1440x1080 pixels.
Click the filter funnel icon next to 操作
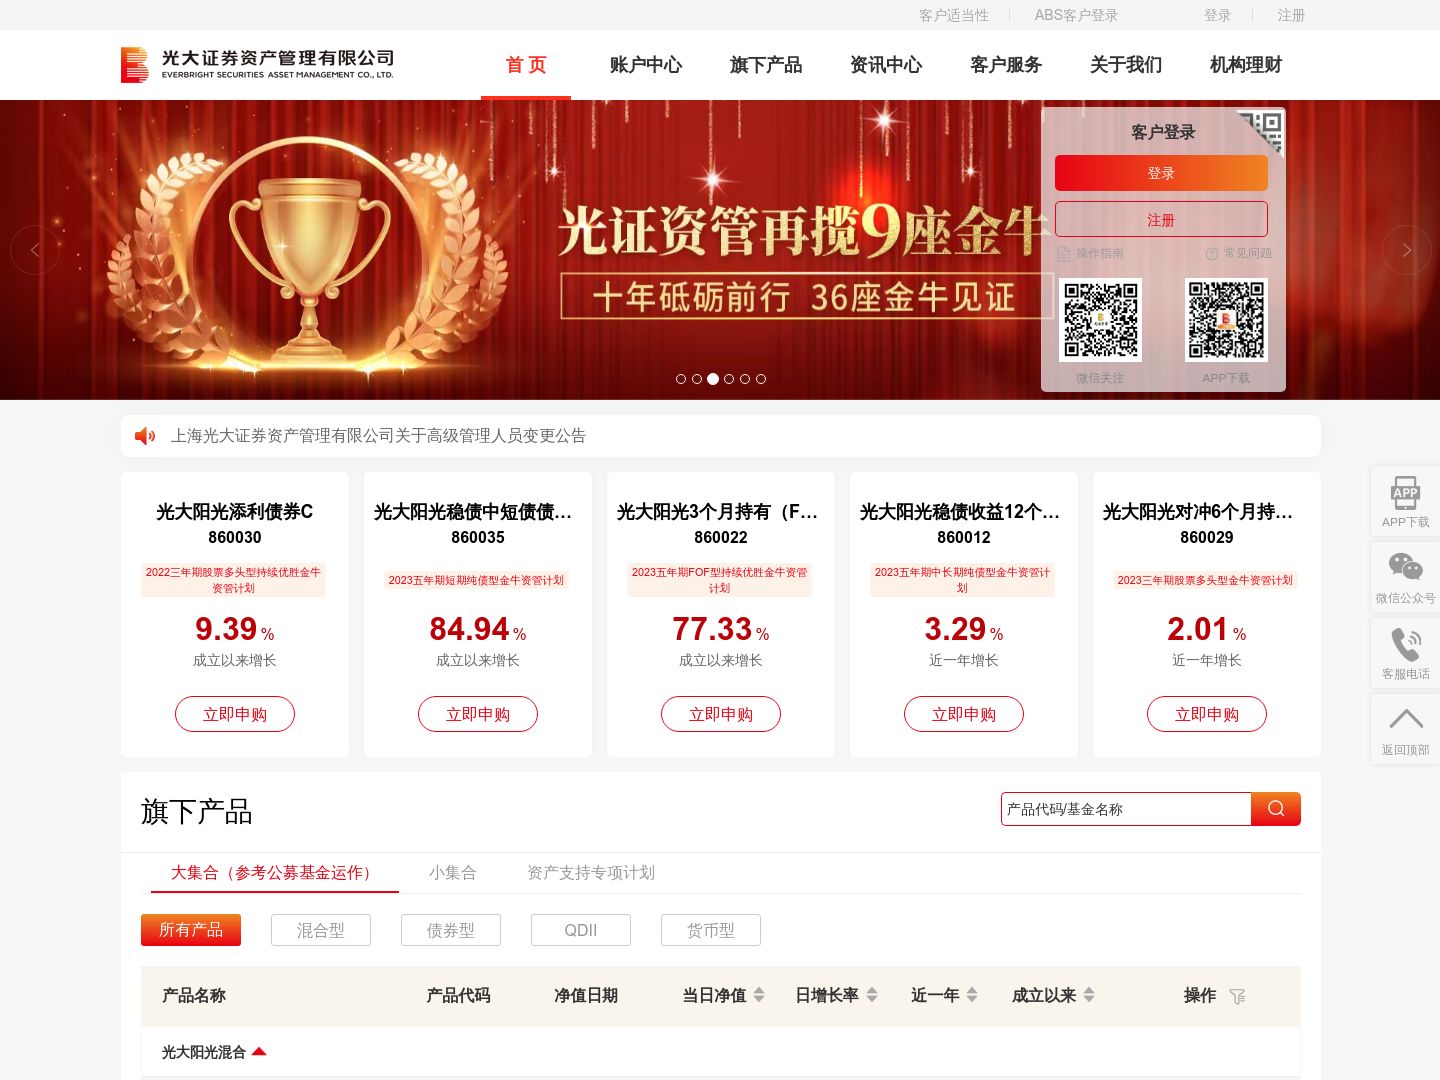coord(1237,996)
